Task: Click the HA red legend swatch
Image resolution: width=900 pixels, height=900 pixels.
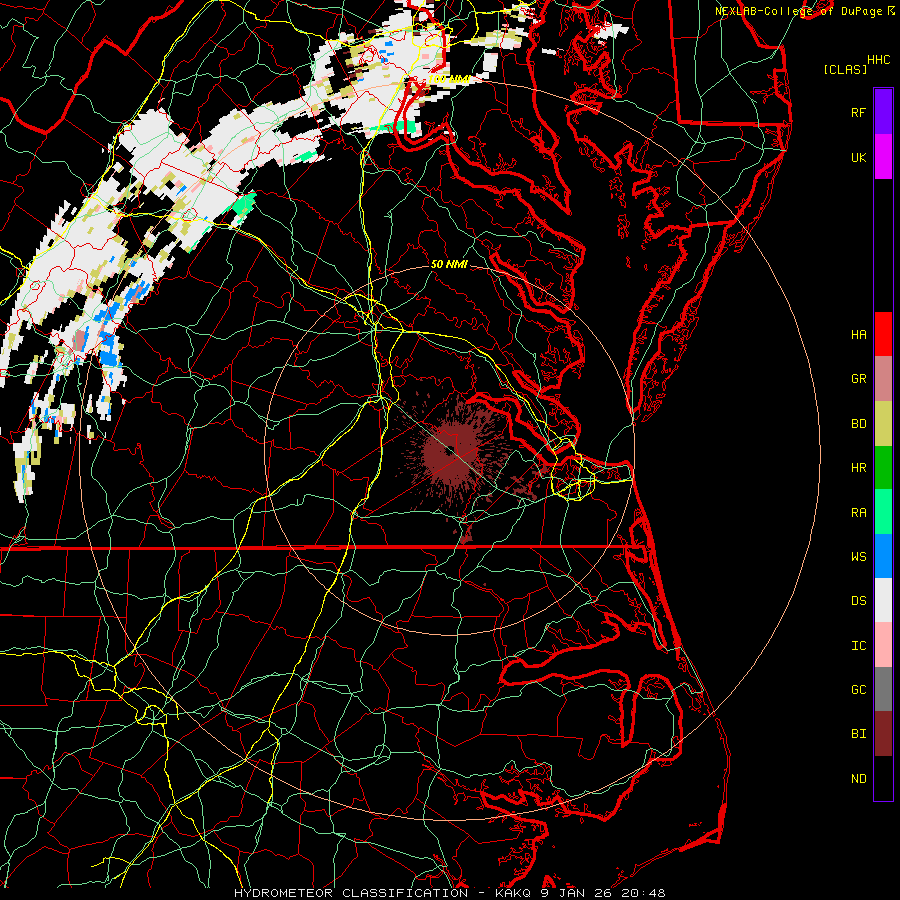Action: (x=883, y=334)
